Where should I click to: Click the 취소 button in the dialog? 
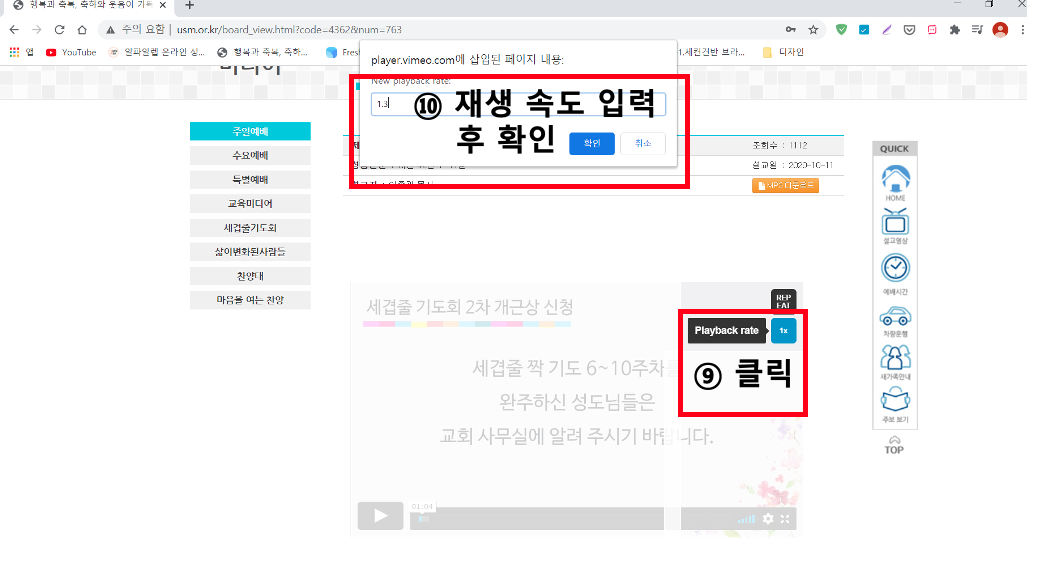coord(643,144)
